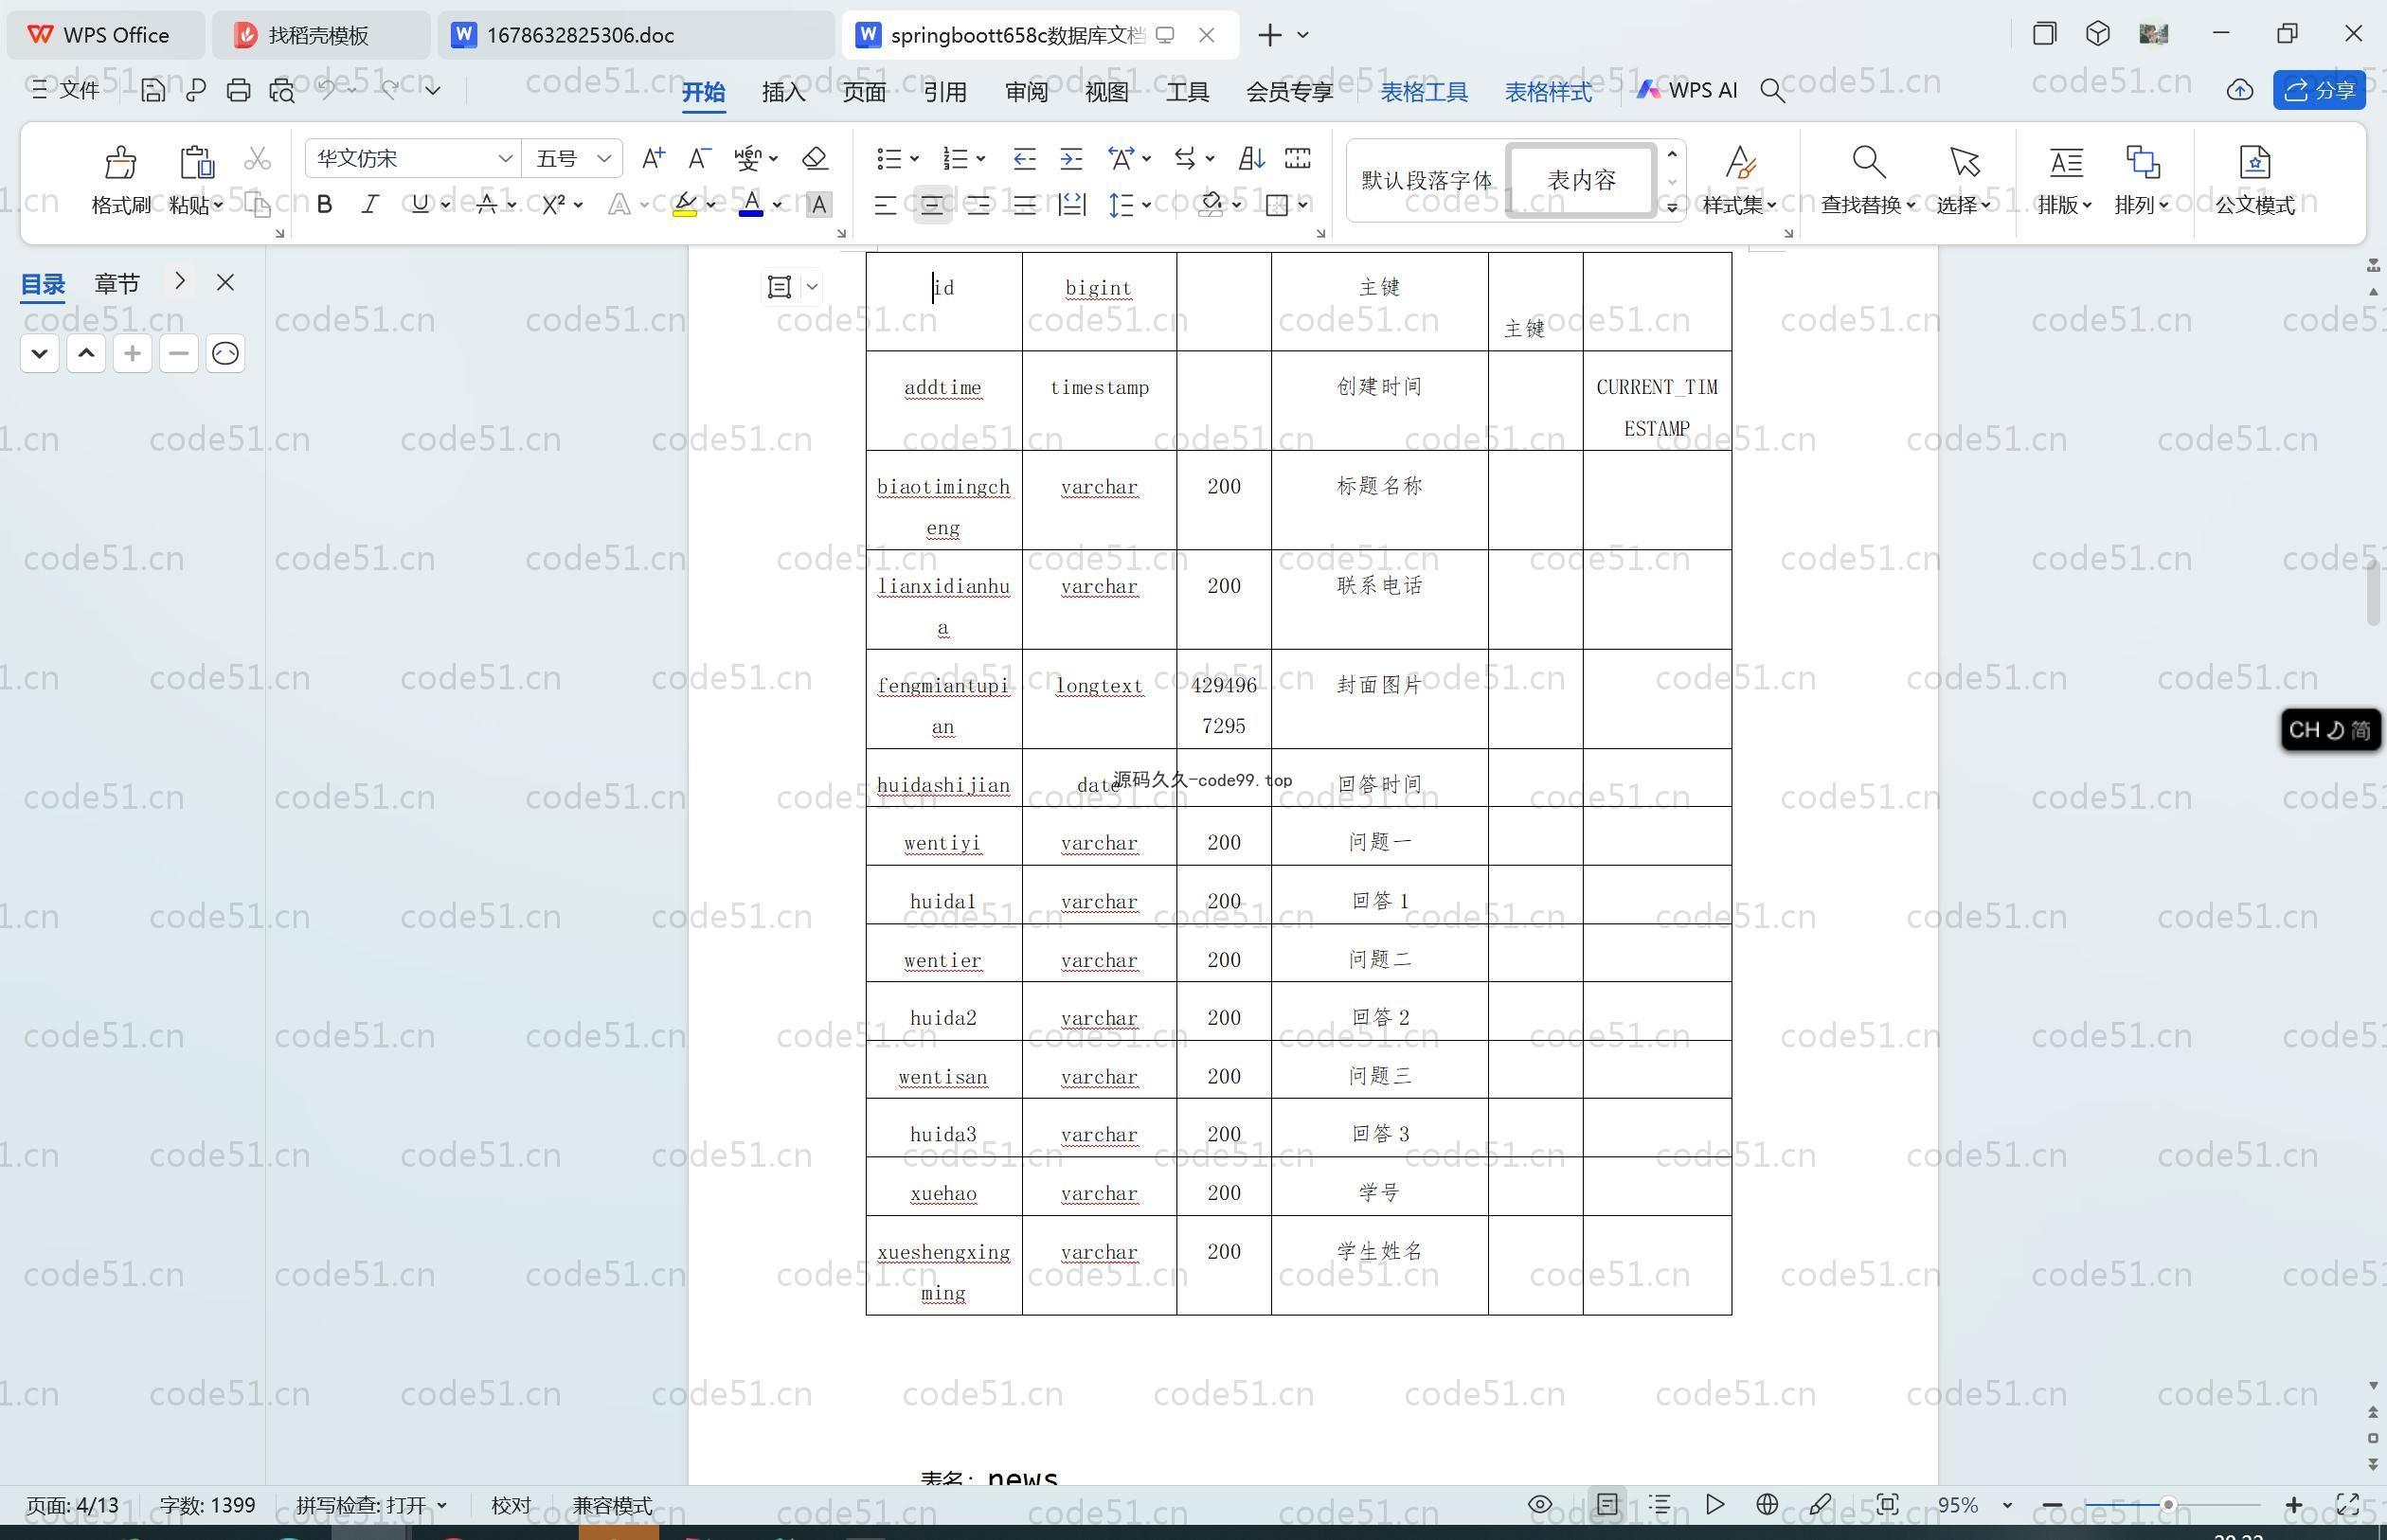The height and width of the screenshot is (1540, 2387).
Task: Click the Cut scissors icon
Action: [x=257, y=159]
